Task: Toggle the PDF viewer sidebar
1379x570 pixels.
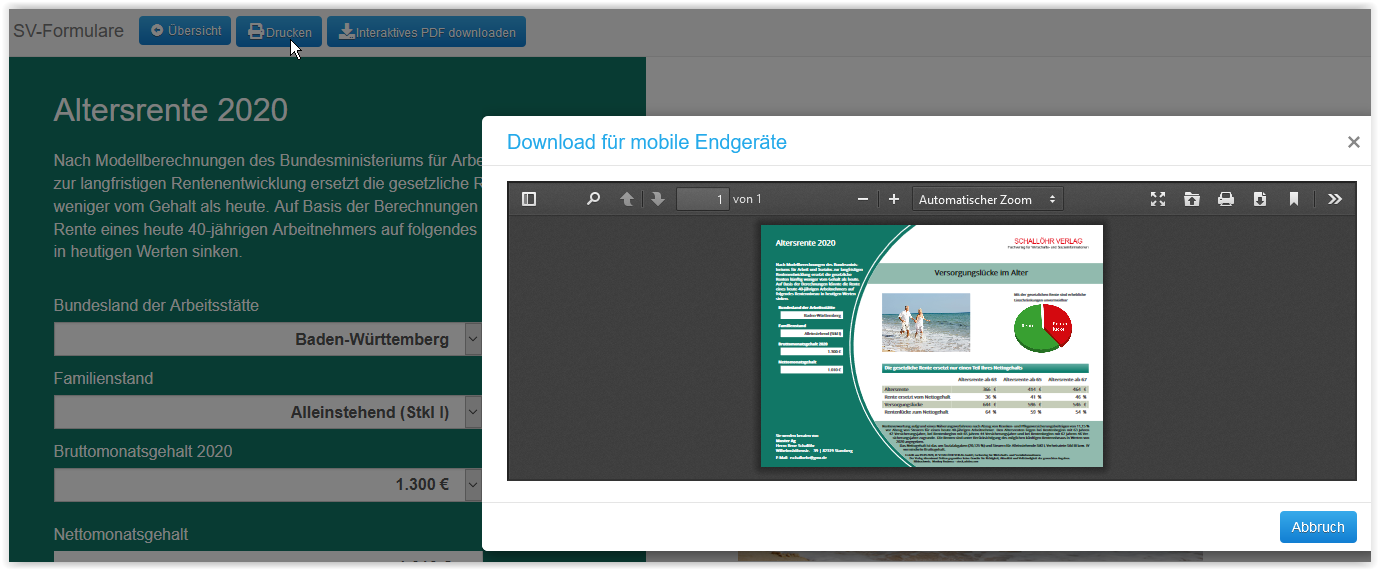Action: click(x=529, y=199)
